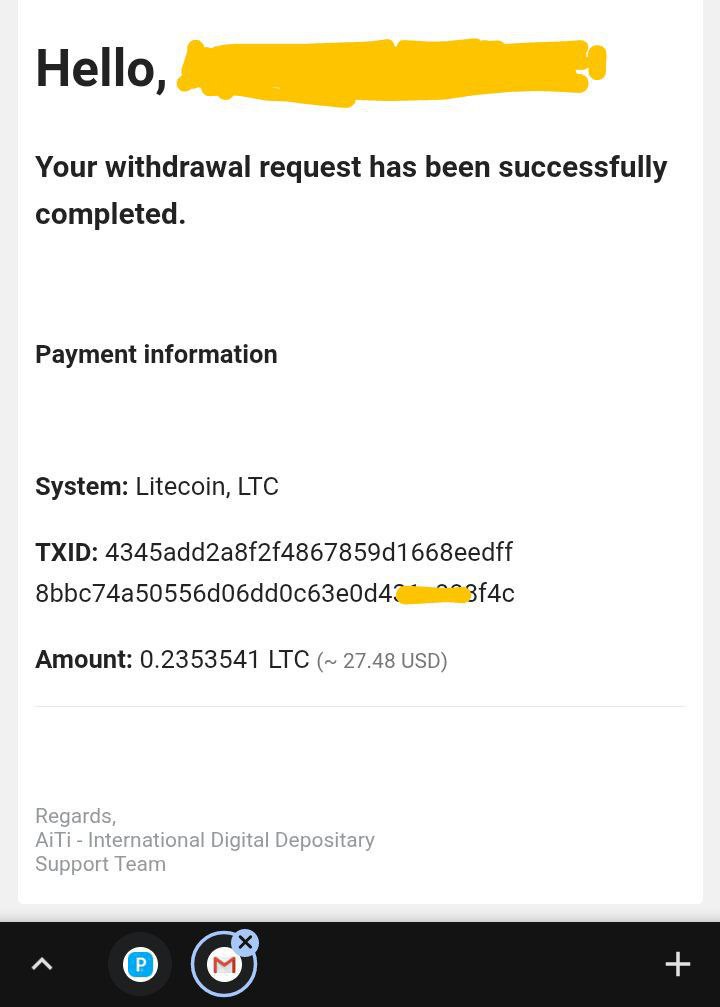Click the 'Hello,' greeting heading

pyautogui.click(x=101, y=69)
